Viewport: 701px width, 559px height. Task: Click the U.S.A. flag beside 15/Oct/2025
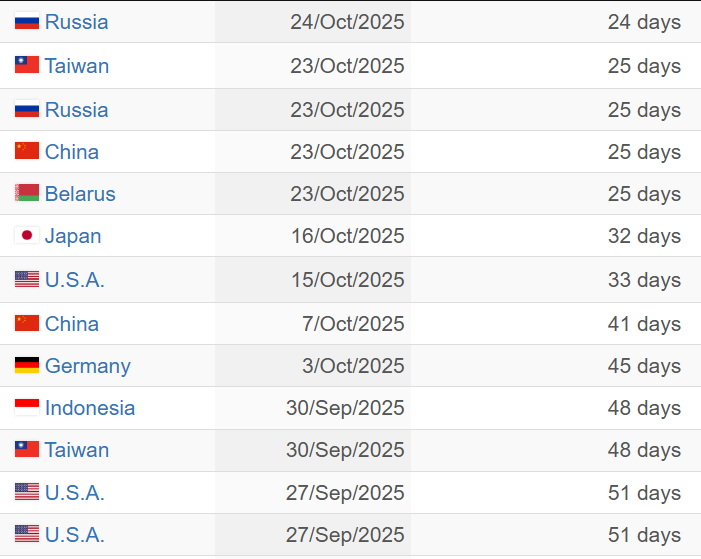click(x=27, y=280)
